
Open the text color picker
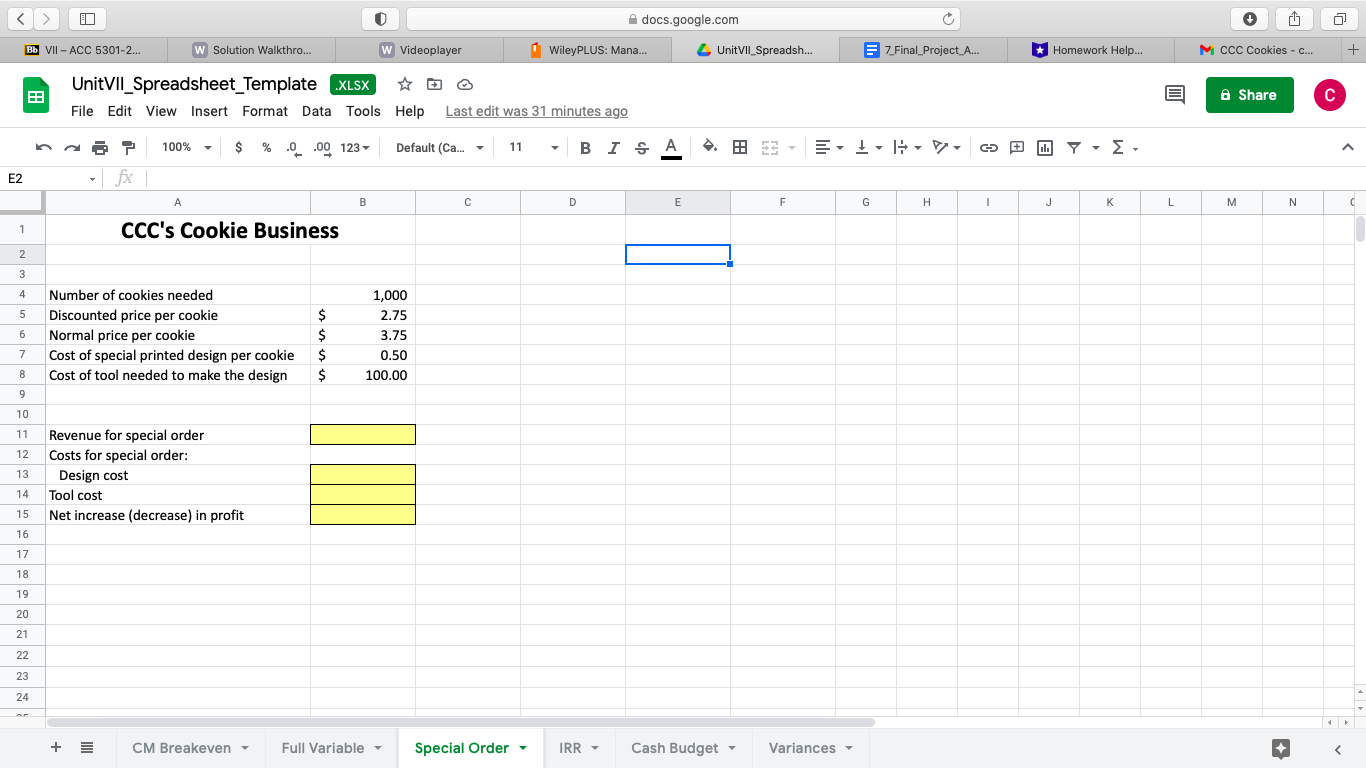point(671,147)
